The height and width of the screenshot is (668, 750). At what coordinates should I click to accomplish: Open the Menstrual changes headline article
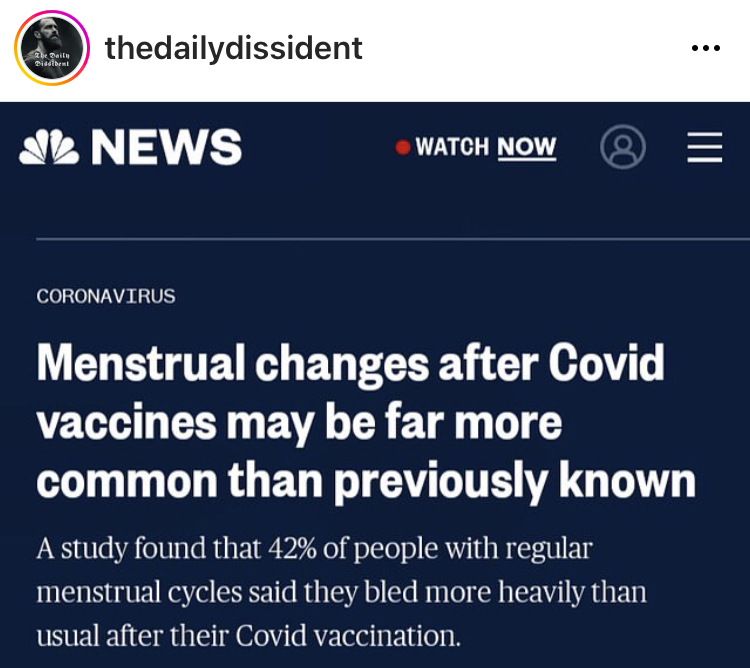366,422
